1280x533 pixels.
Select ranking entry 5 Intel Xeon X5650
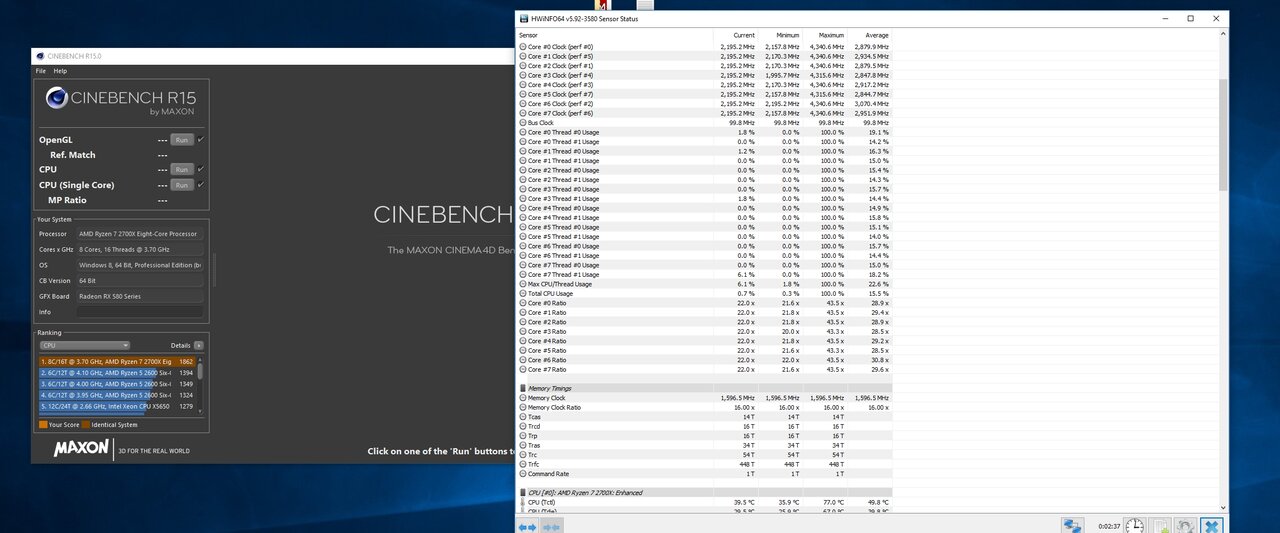pos(116,407)
